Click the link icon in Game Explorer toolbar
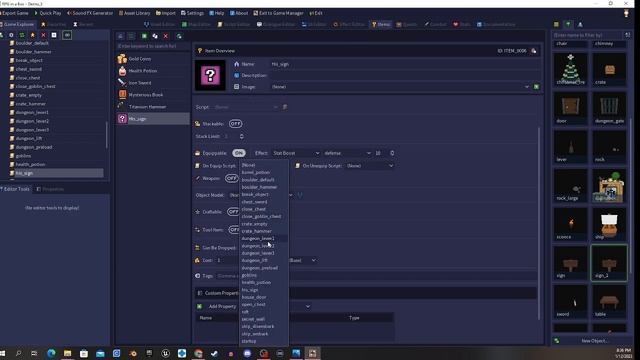This screenshot has width=640, height=360. tap(67, 35)
